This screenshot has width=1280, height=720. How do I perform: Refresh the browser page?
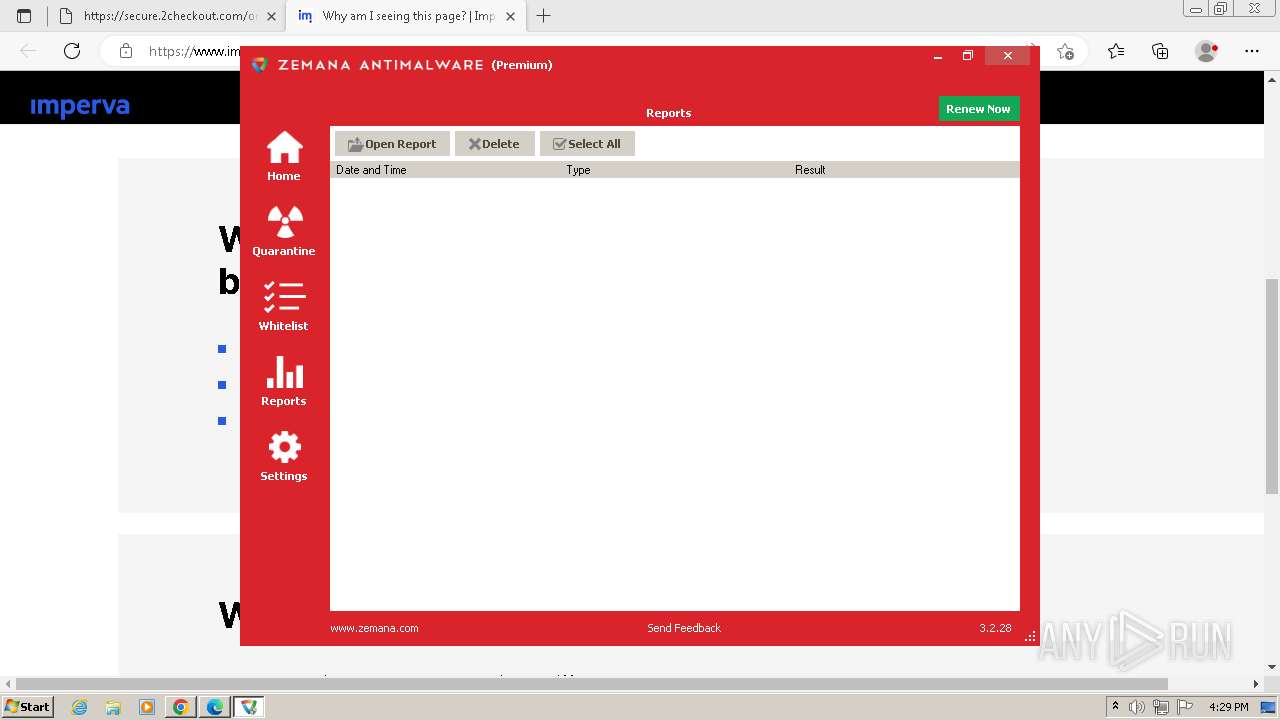pyautogui.click(x=72, y=51)
